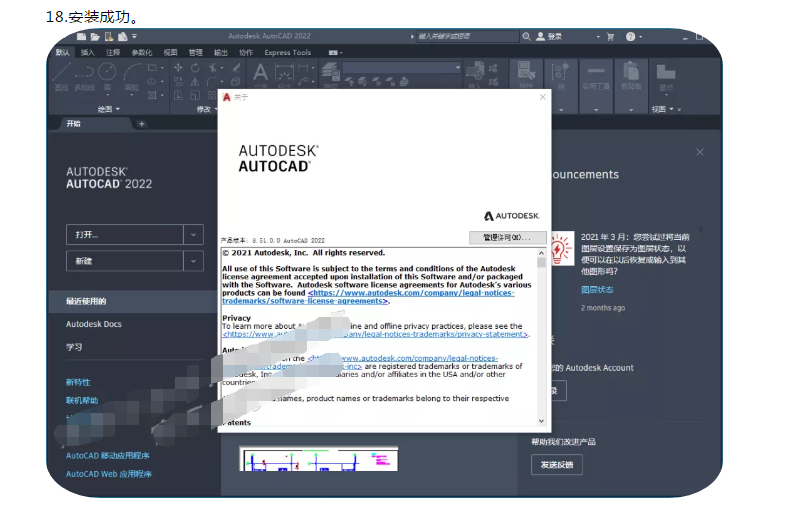
Task: Click the Base view (基点) icon
Action: [666, 72]
